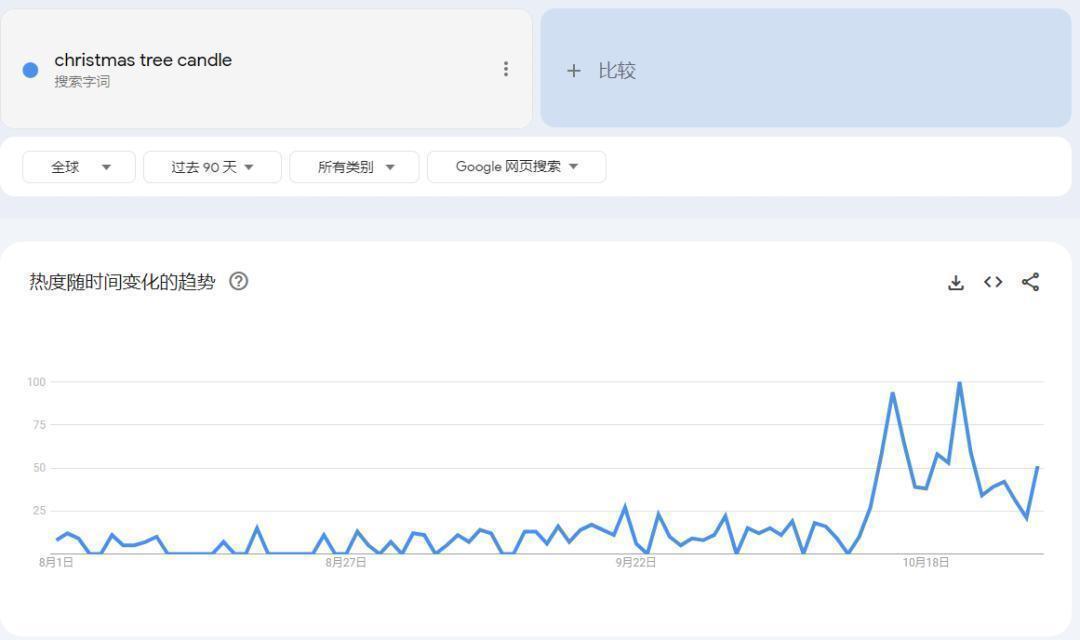This screenshot has height=640, width=1080.
Task: Click the 100 value on the y-axis
Action: [x=37, y=382]
